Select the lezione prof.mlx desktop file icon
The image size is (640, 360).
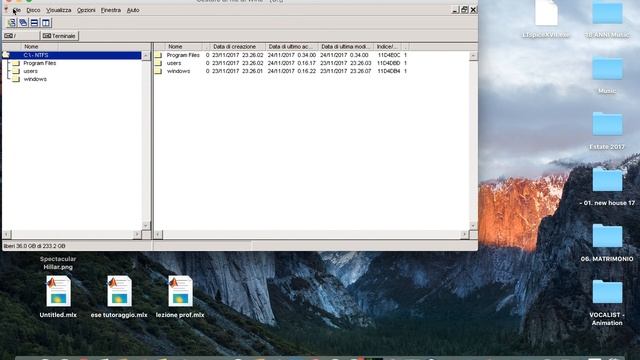point(180,291)
